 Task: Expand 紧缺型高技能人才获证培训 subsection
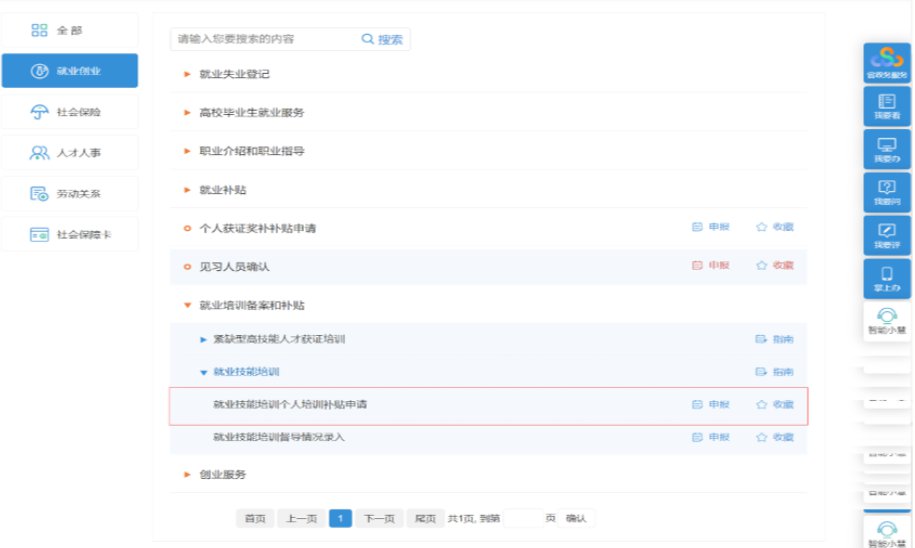tap(203, 340)
